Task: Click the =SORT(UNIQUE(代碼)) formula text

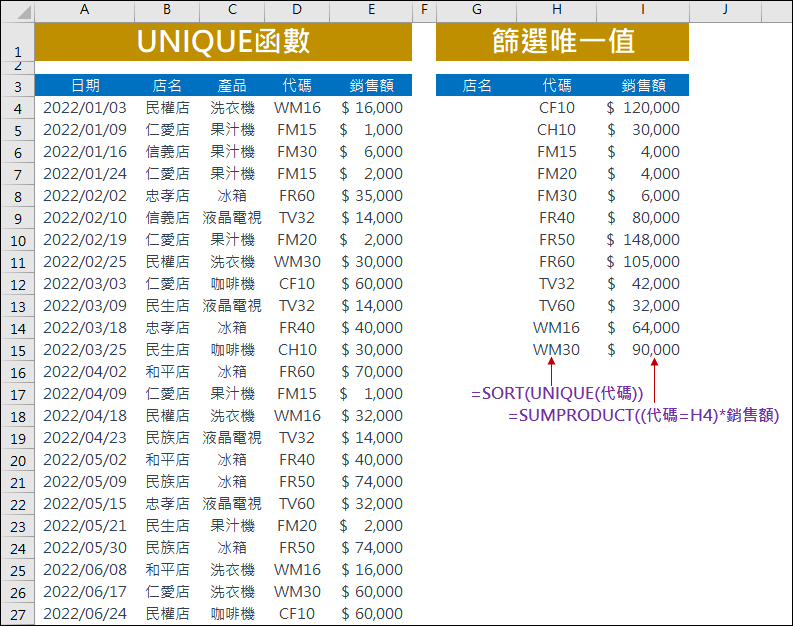Action: click(x=557, y=393)
